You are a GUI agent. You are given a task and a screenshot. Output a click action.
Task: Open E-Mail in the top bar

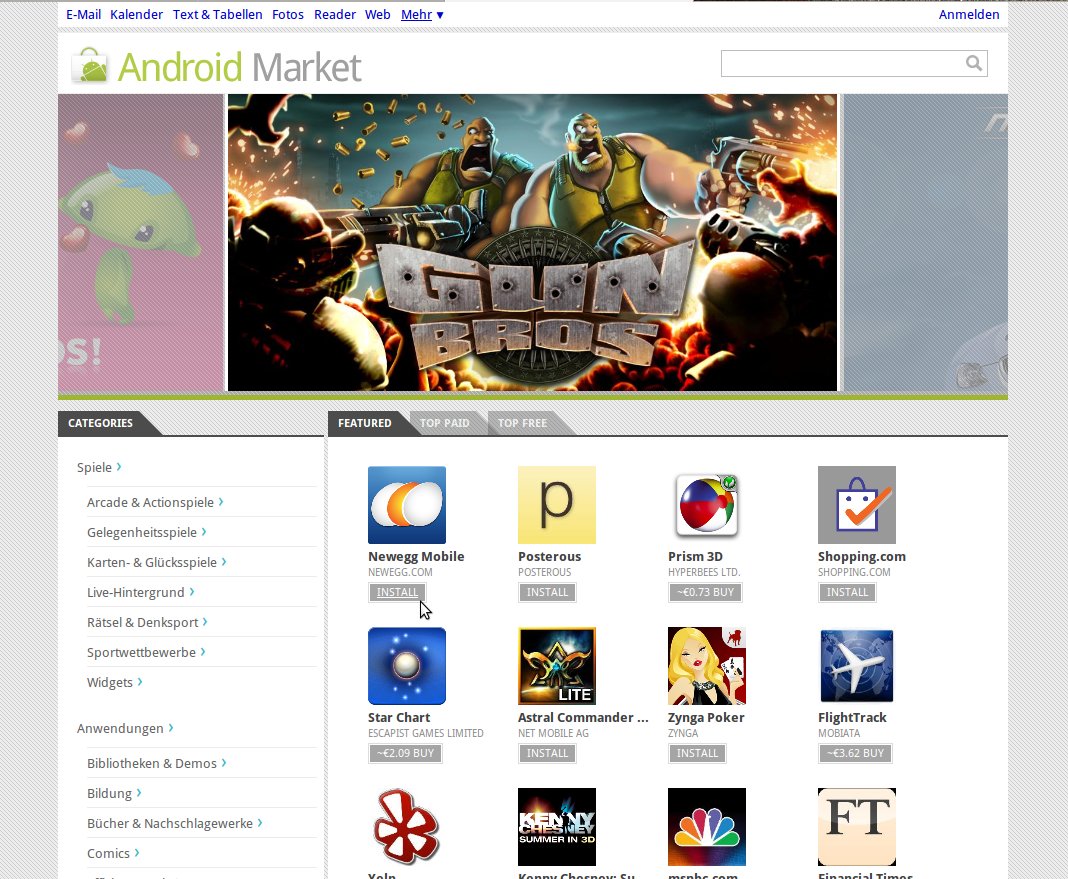83,14
